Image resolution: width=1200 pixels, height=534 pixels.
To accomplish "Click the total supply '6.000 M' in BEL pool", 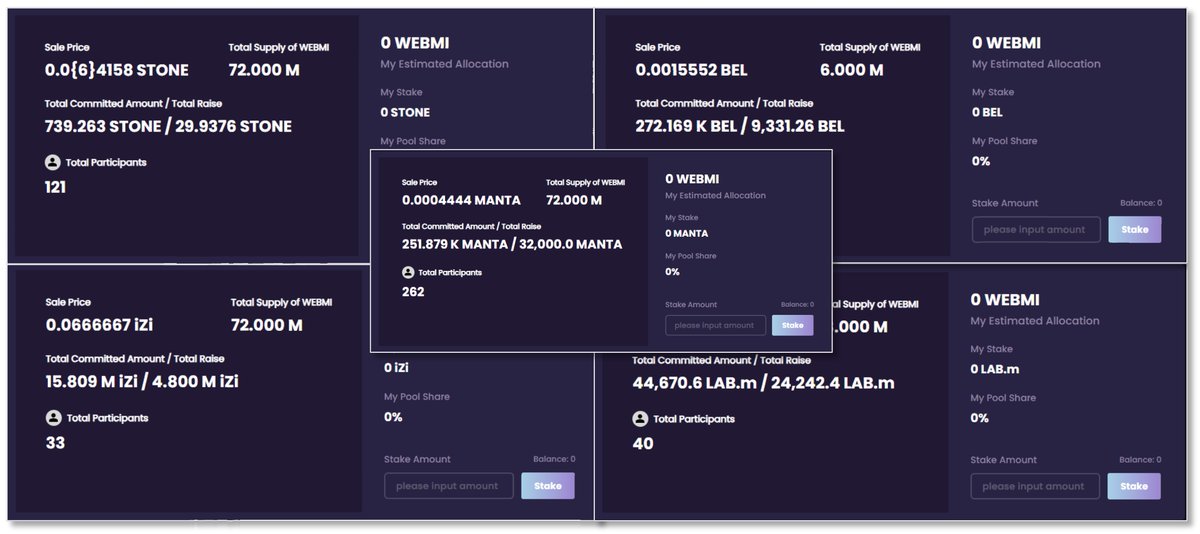I will 852,70.
